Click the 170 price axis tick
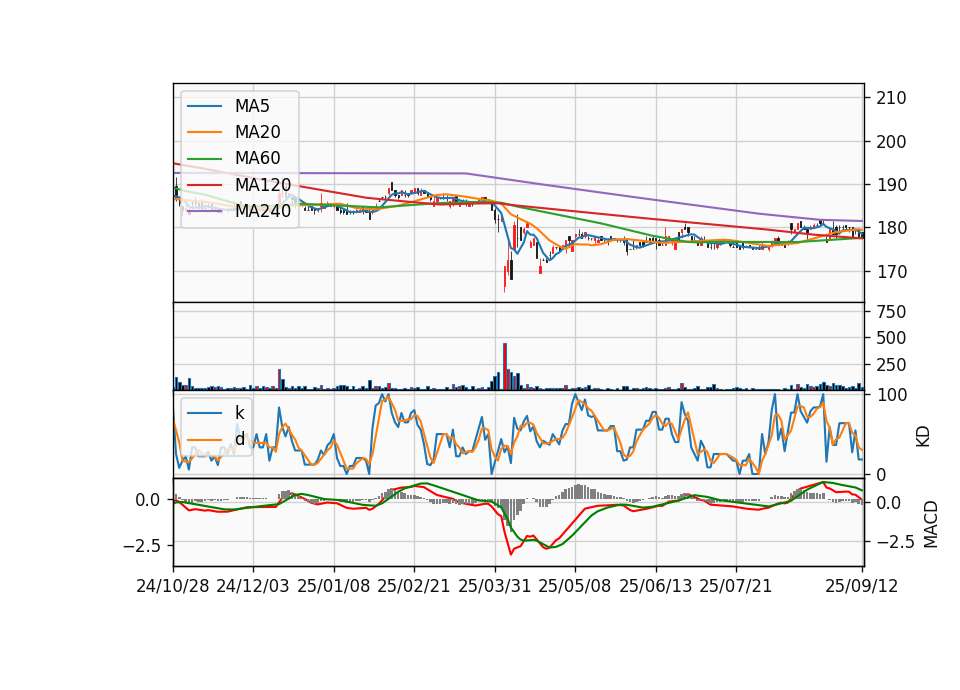The height and width of the screenshot is (690, 960). 891,271
